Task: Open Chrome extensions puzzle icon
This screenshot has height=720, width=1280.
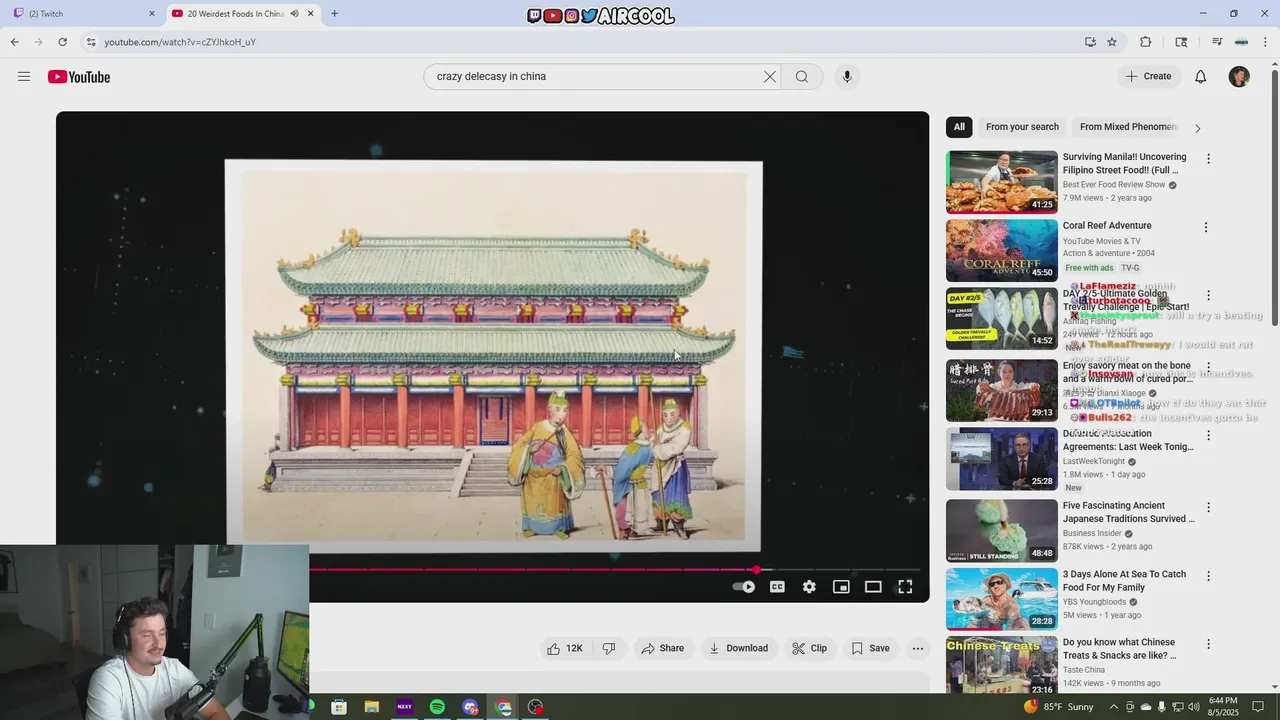Action: coord(1146,42)
